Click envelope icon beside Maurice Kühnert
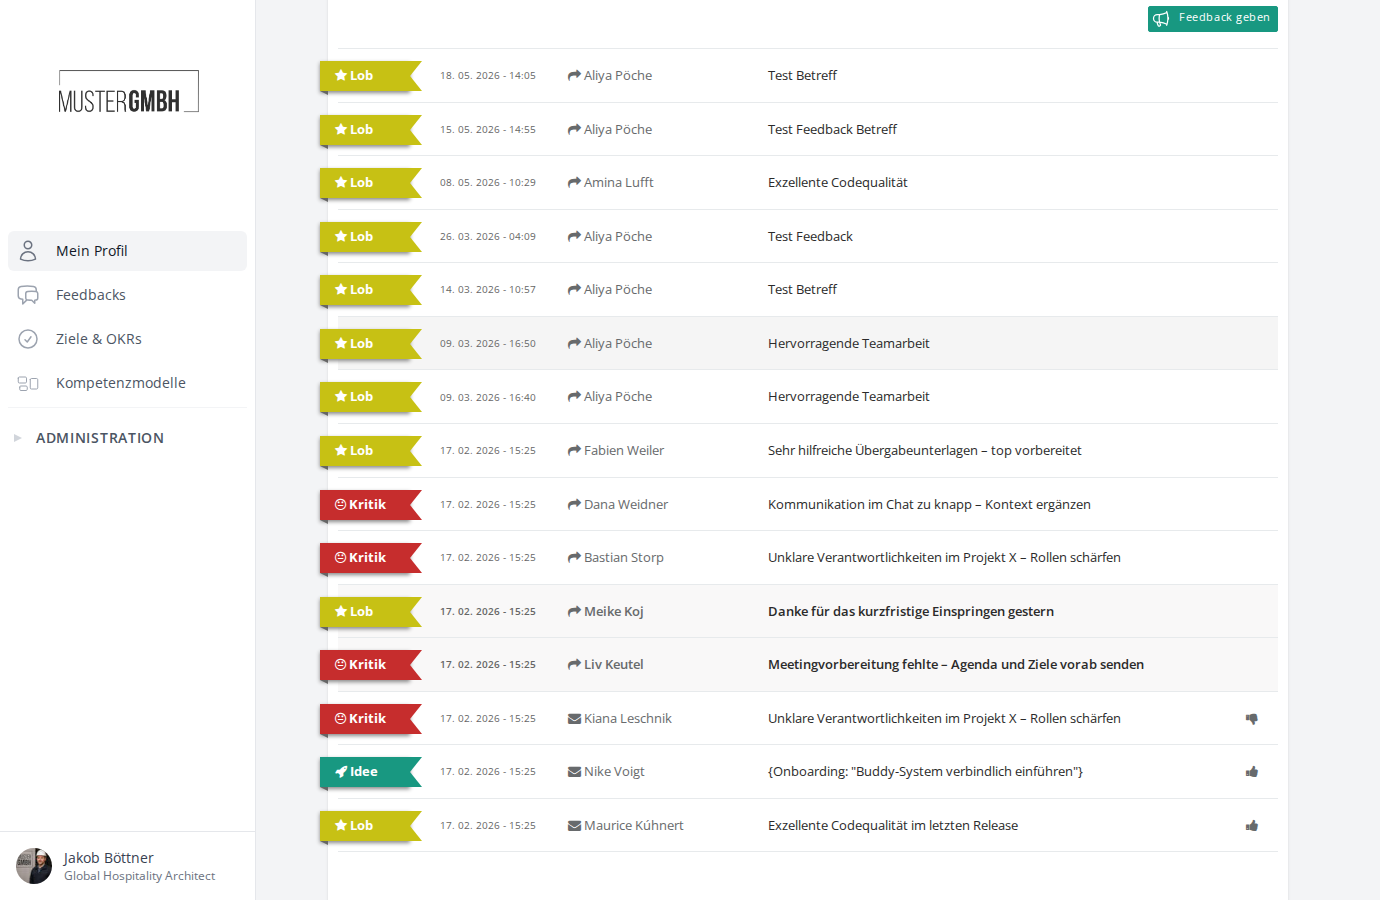1380x900 pixels. tap(574, 826)
